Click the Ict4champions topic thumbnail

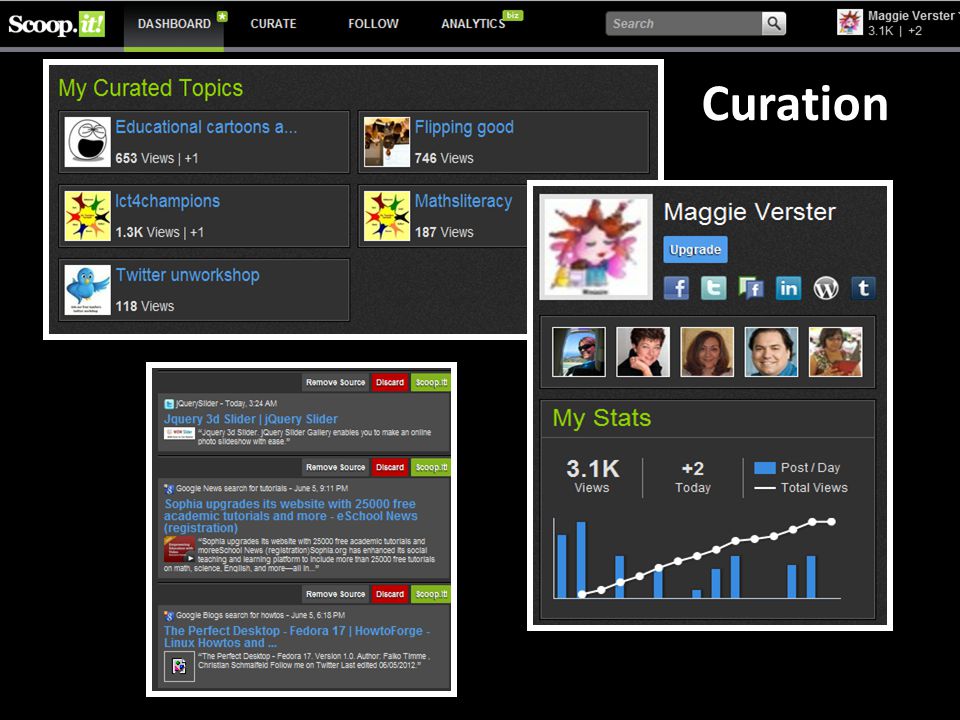coord(88,216)
